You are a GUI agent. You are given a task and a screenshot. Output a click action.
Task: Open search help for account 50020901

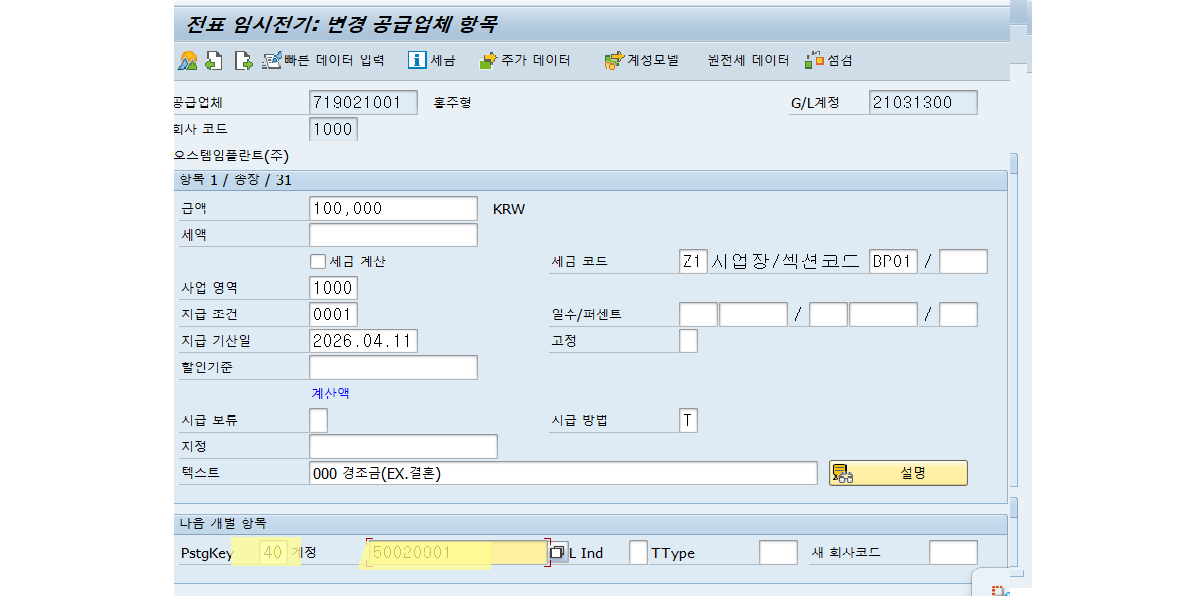558,551
